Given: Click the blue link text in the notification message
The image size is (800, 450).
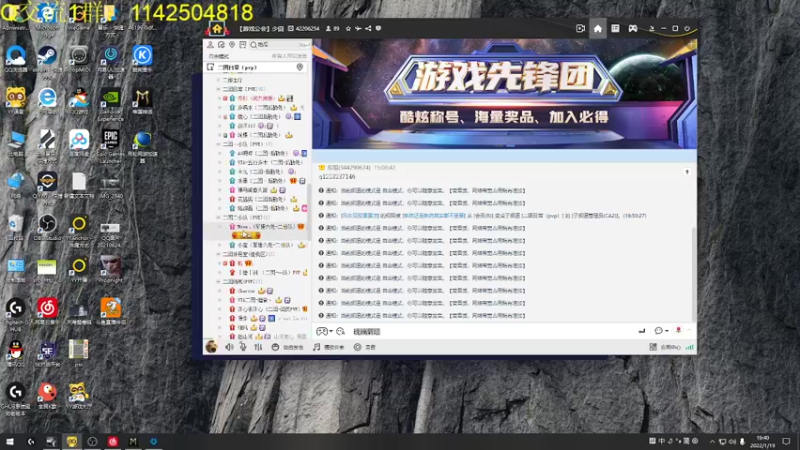Looking at the screenshot, I should (360, 216).
